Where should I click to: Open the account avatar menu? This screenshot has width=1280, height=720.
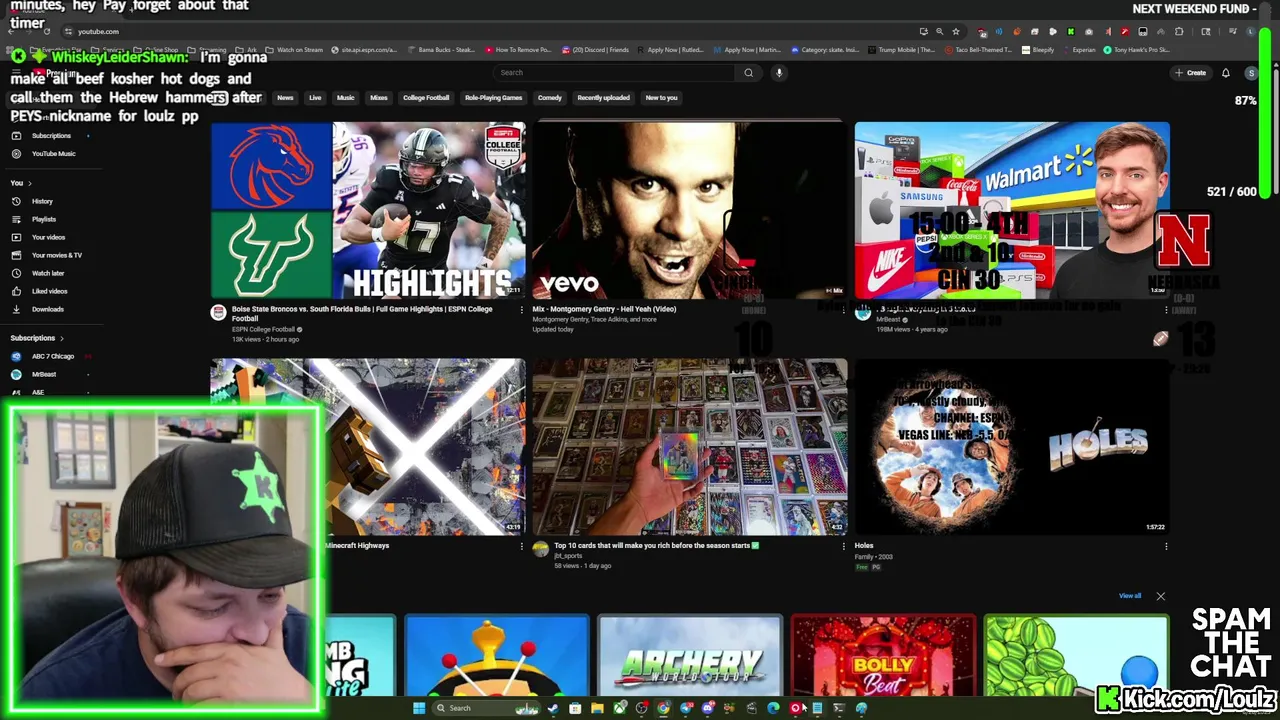(1251, 72)
